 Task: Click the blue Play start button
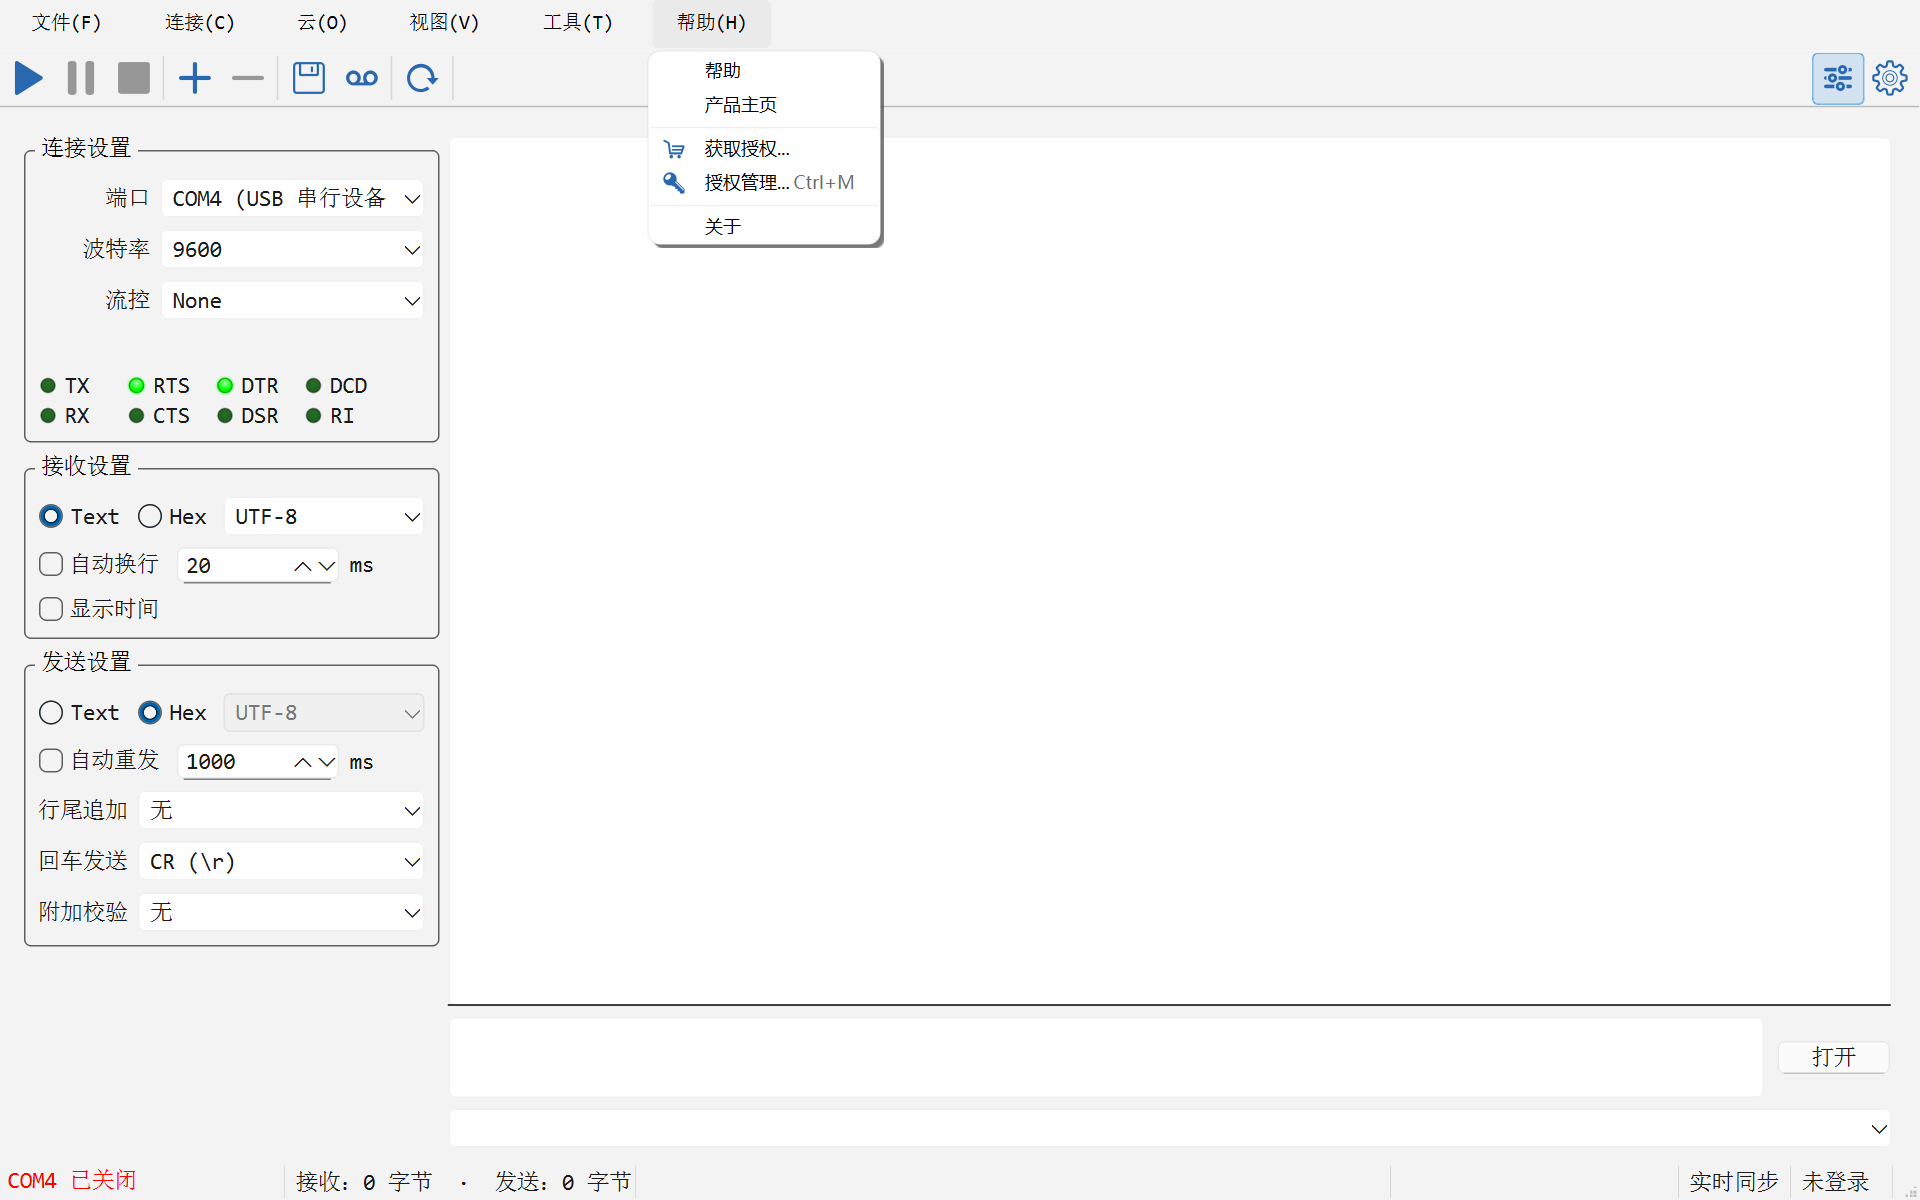coord(29,78)
